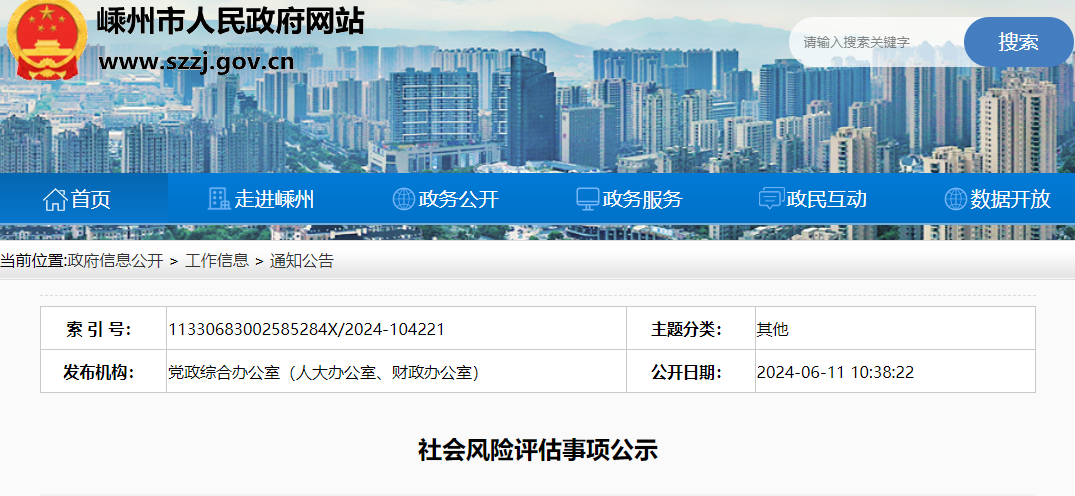Follow the 政府信息公开 breadcrumb link
Viewport: 1075px width, 496px height.
pyautogui.click(x=115, y=261)
